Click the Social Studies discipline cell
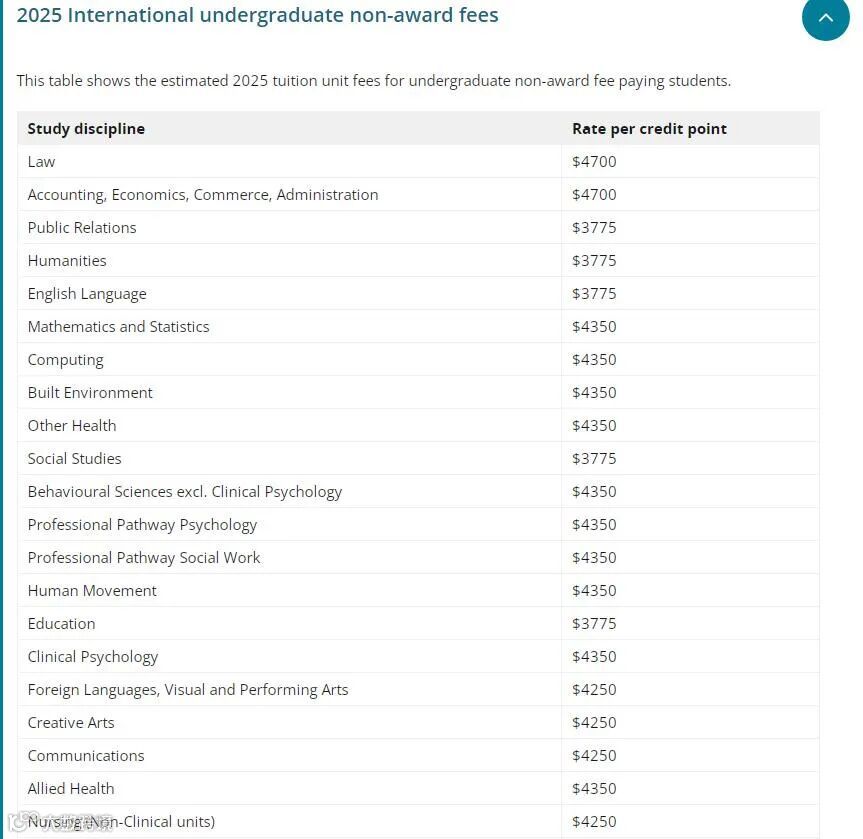Screen dimensions: 863x839 [x=75, y=459]
